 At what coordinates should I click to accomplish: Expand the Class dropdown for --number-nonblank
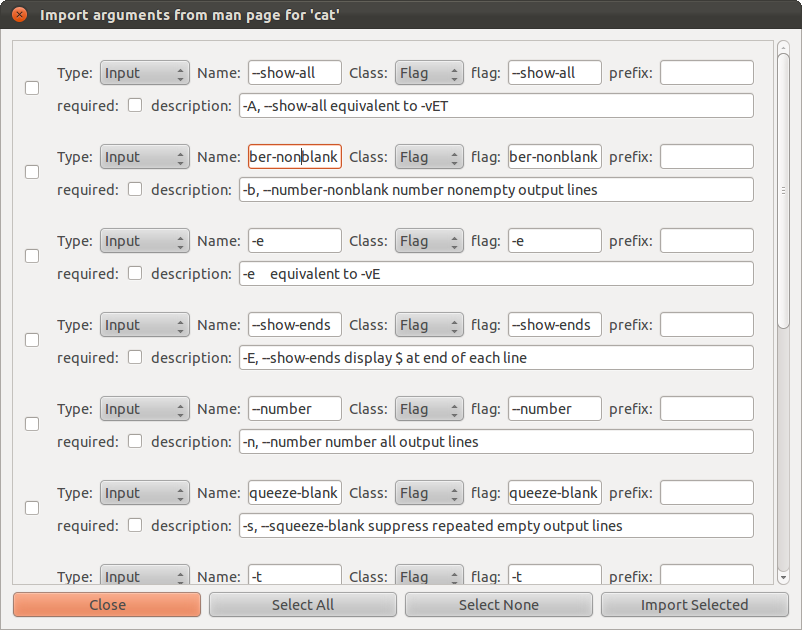click(429, 157)
